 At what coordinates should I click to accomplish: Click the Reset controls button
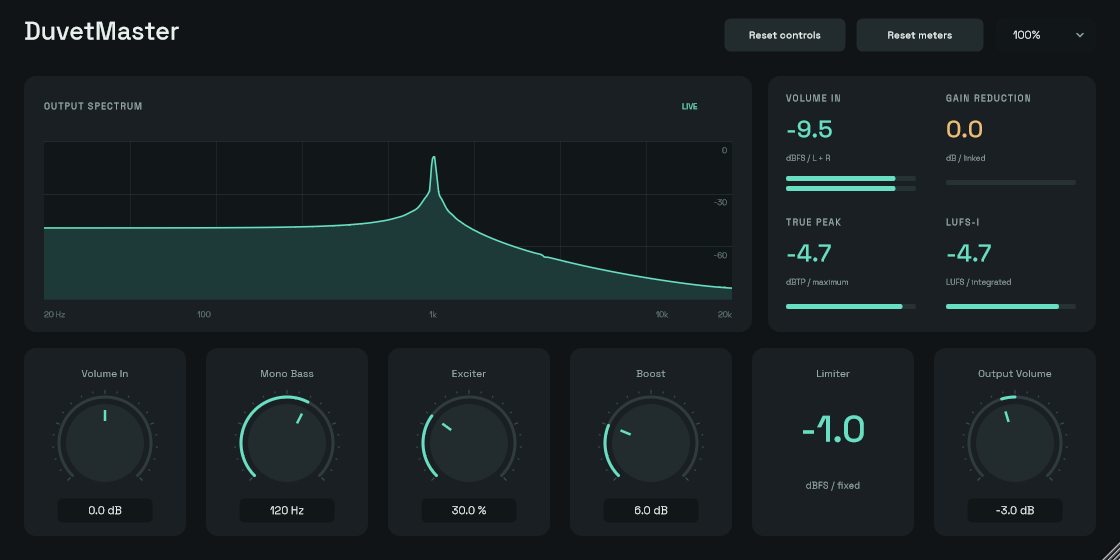tap(784, 35)
